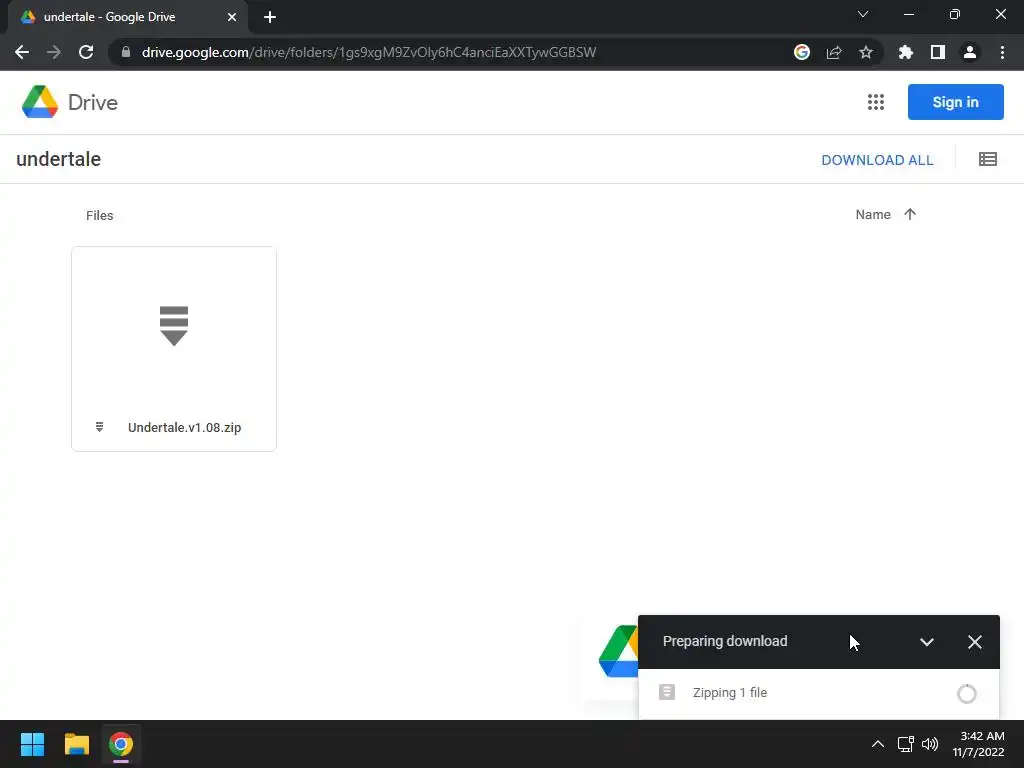Click the Chrome taskbar icon
This screenshot has width=1024, height=768.
coord(121,744)
